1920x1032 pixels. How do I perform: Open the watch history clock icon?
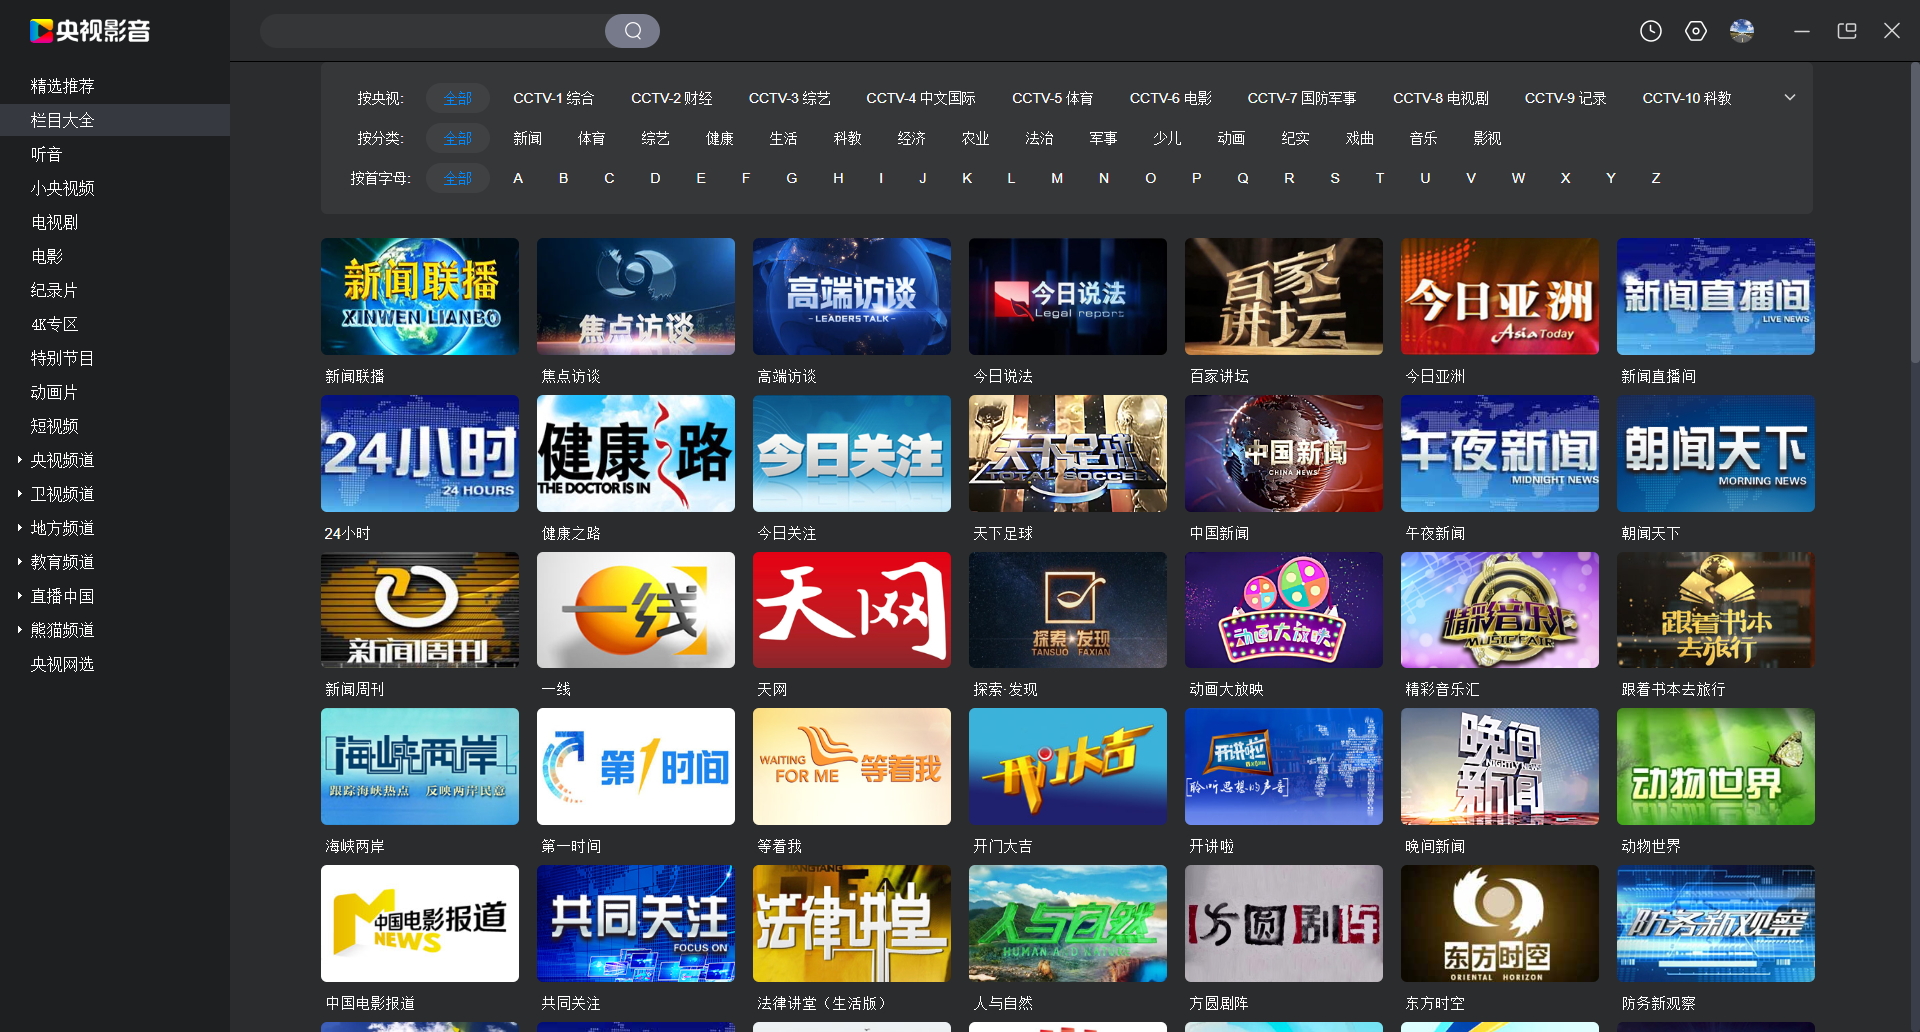(1650, 31)
